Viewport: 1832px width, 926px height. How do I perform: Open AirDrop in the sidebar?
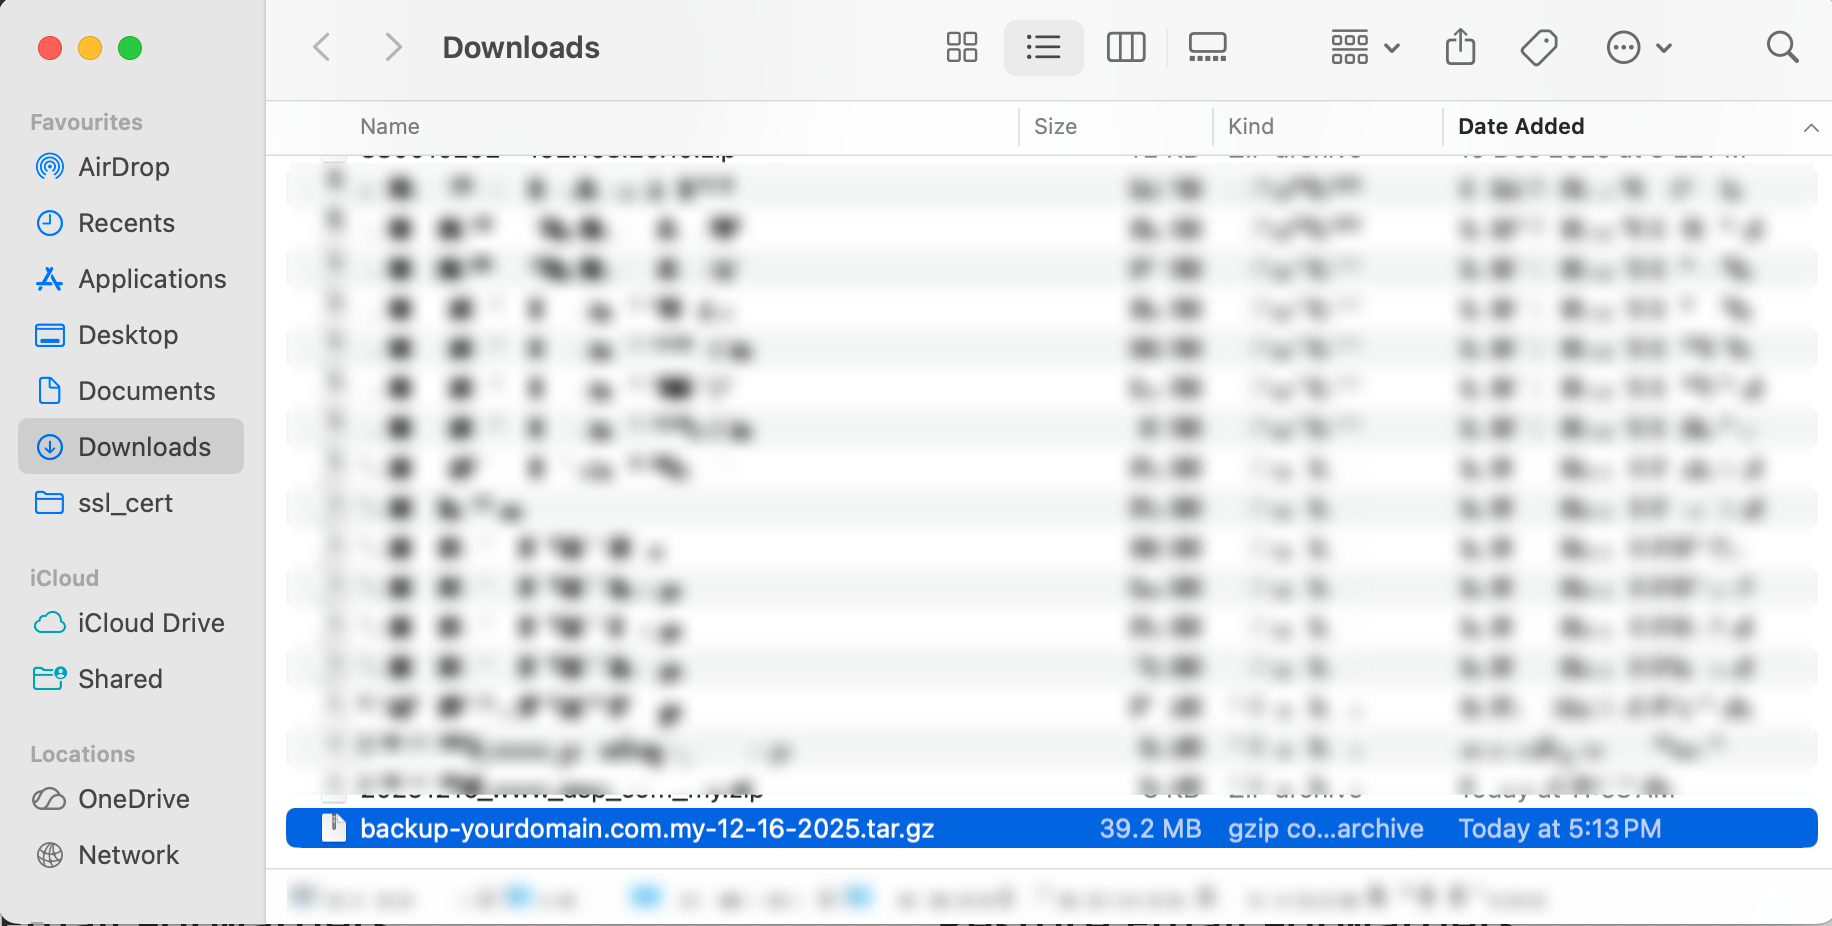coord(123,167)
